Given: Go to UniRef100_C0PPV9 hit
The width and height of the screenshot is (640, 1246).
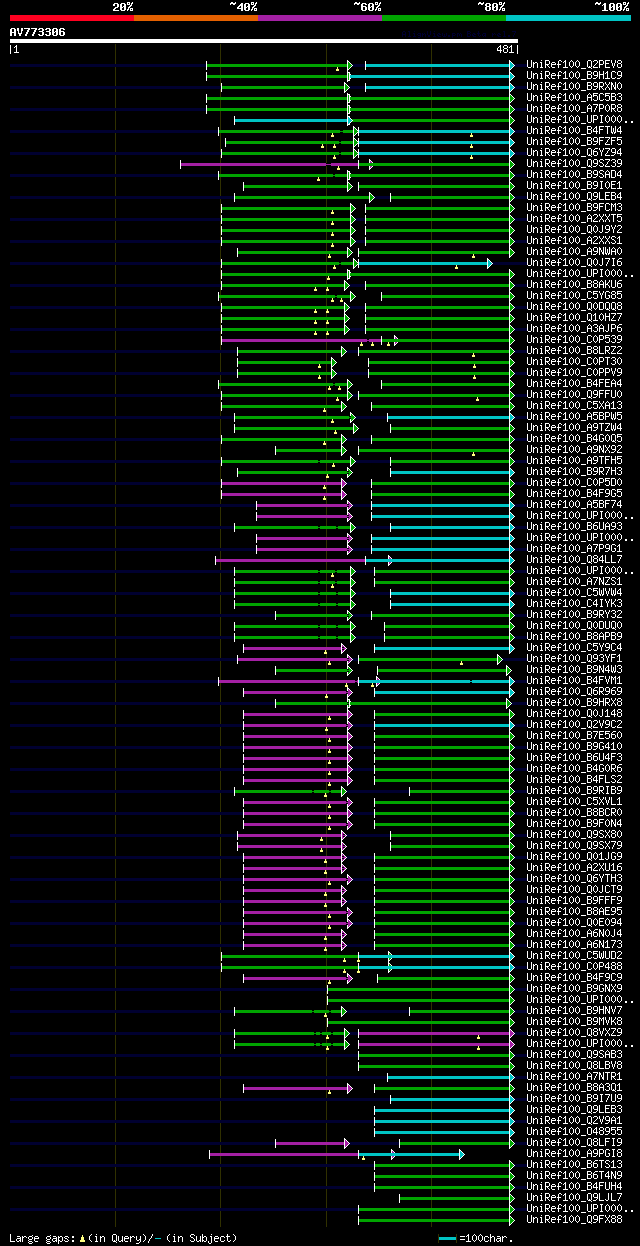Looking at the screenshot, I should tap(574, 372).
